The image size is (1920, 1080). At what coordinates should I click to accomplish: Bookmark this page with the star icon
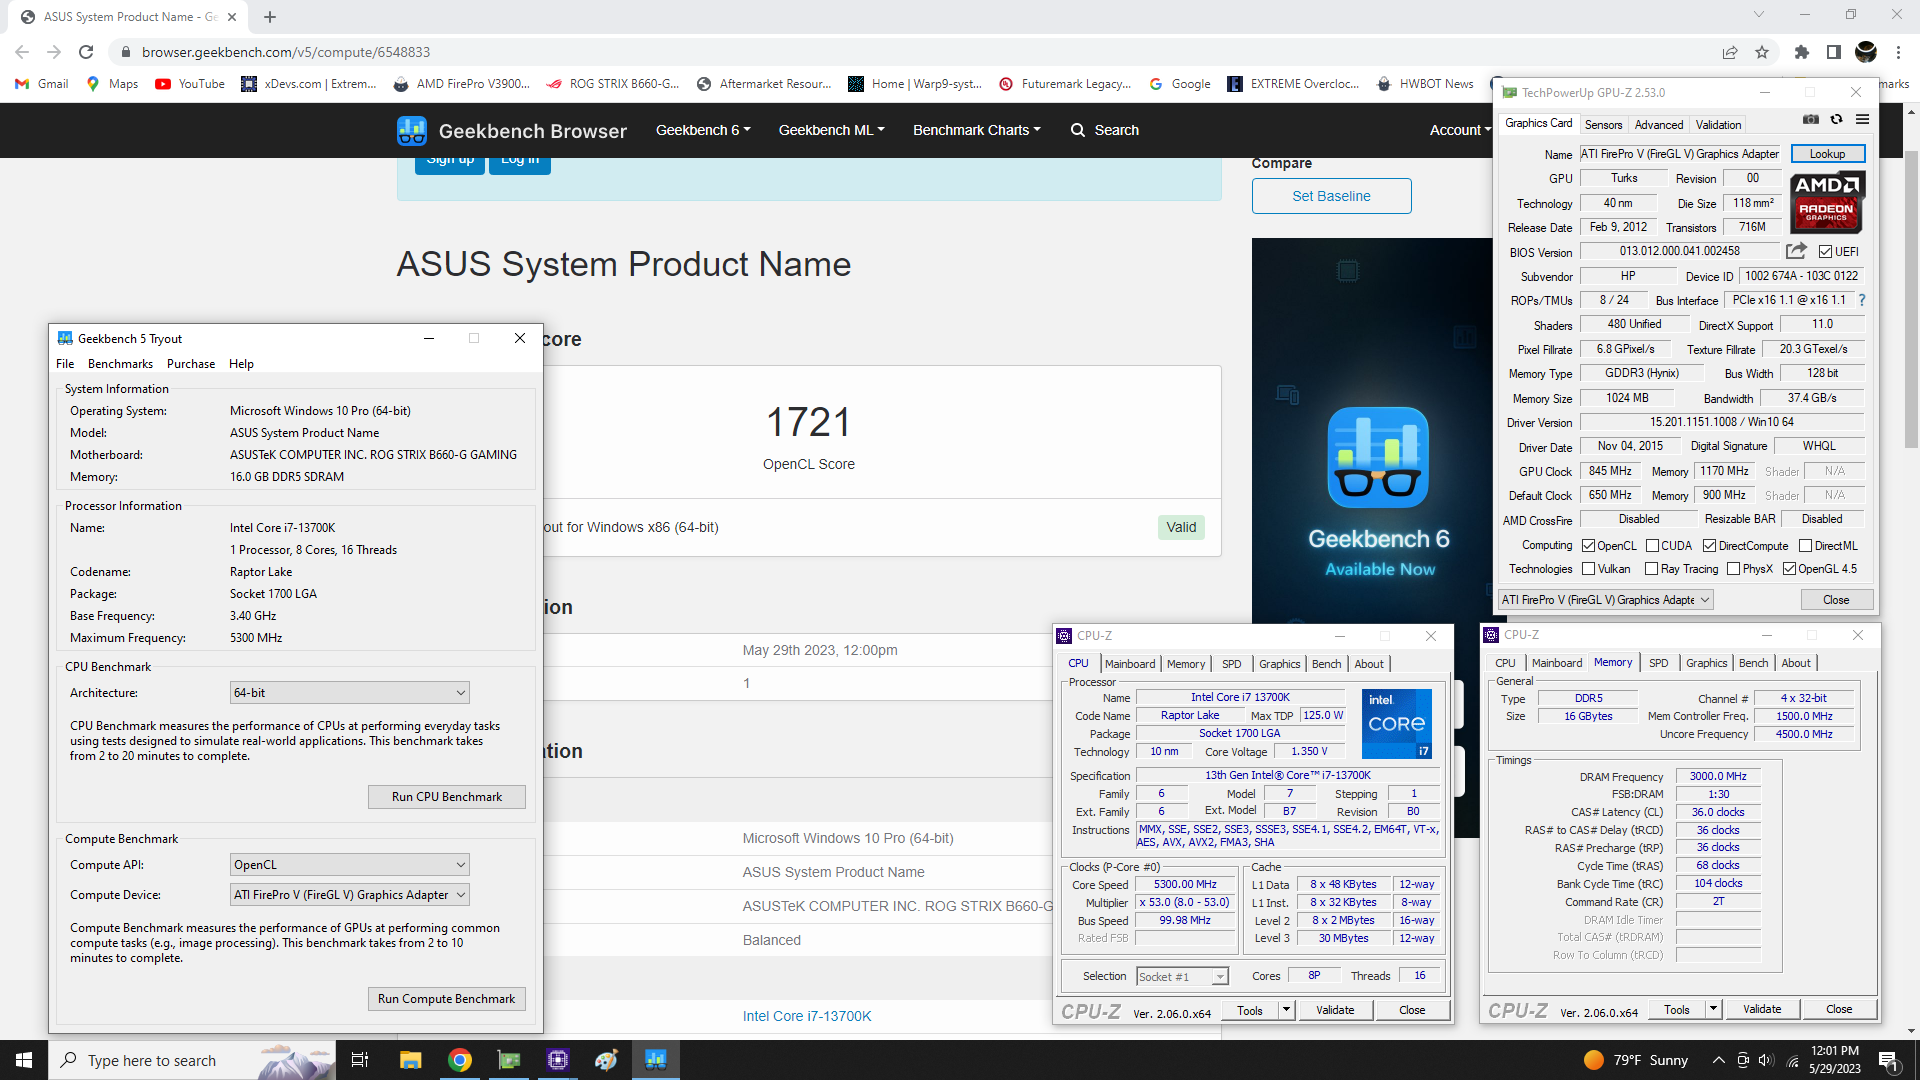click(1762, 52)
